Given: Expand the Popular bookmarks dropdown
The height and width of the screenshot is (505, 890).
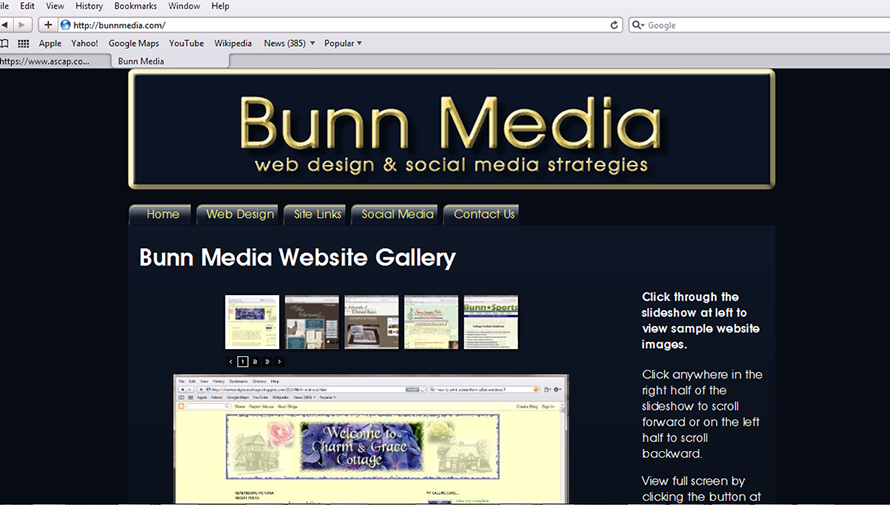Looking at the screenshot, I should pyautogui.click(x=343, y=43).
